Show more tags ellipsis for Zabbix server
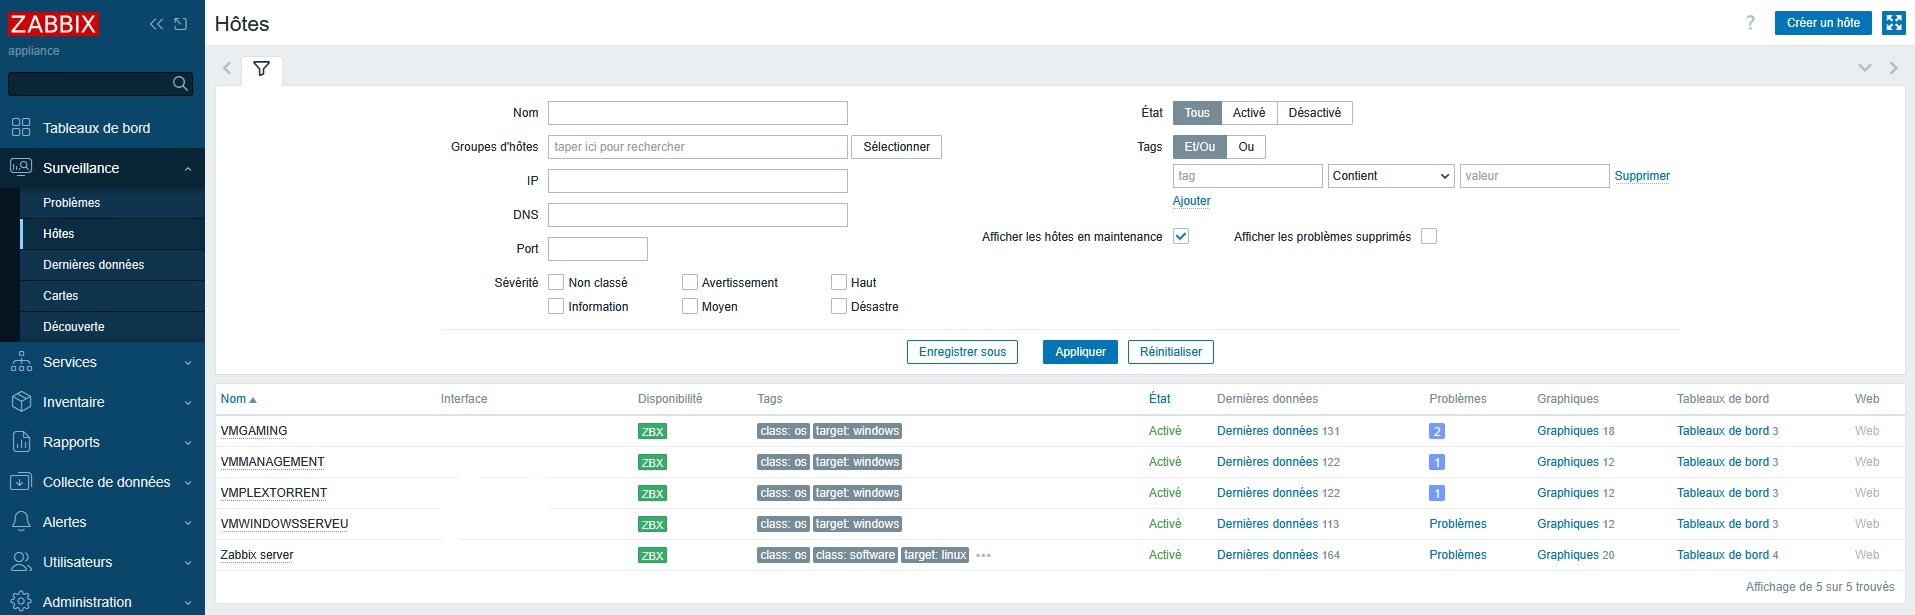Viewport: 1915px width, 615px height. (x=983, y=556)
